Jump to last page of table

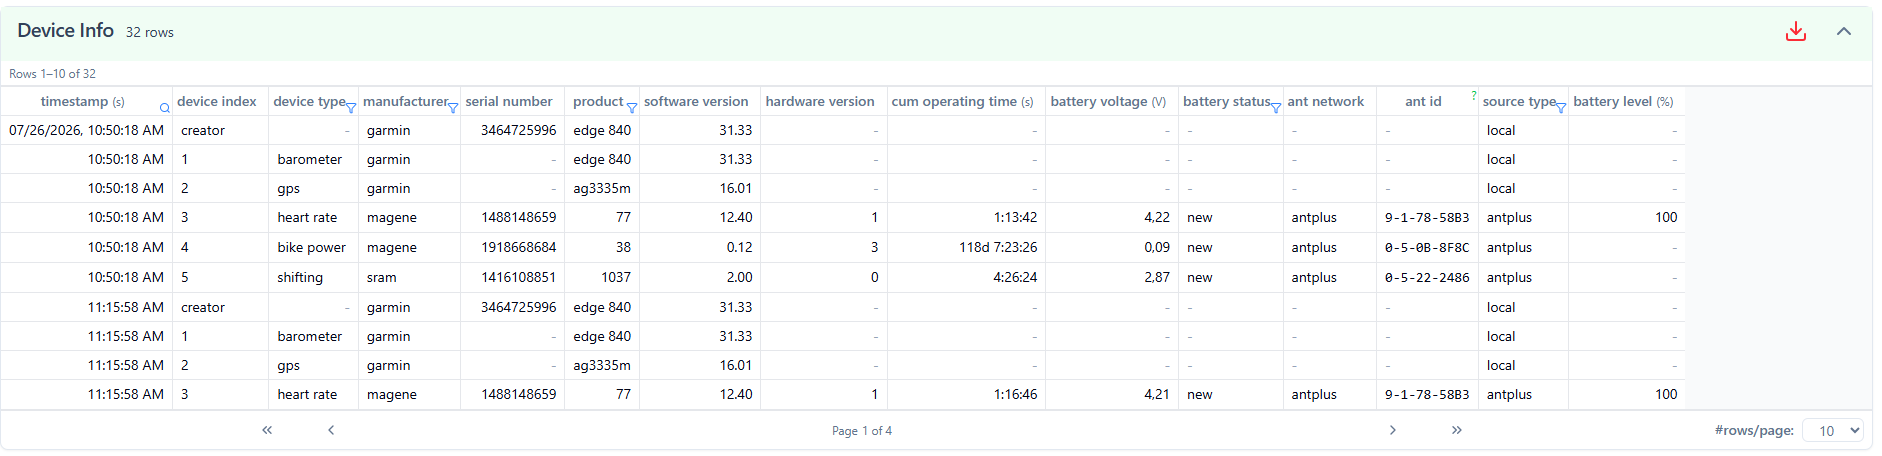[1457, 430]
